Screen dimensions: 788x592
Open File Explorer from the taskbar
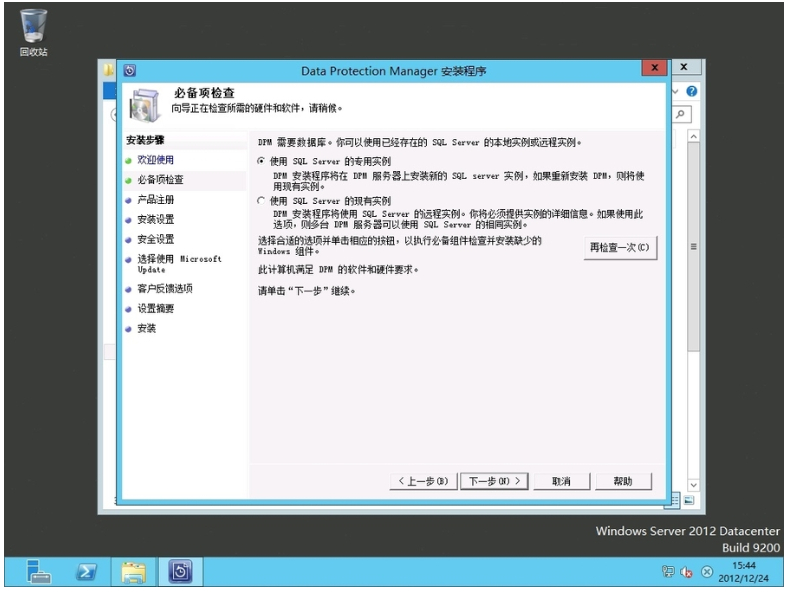coord(134,572)
